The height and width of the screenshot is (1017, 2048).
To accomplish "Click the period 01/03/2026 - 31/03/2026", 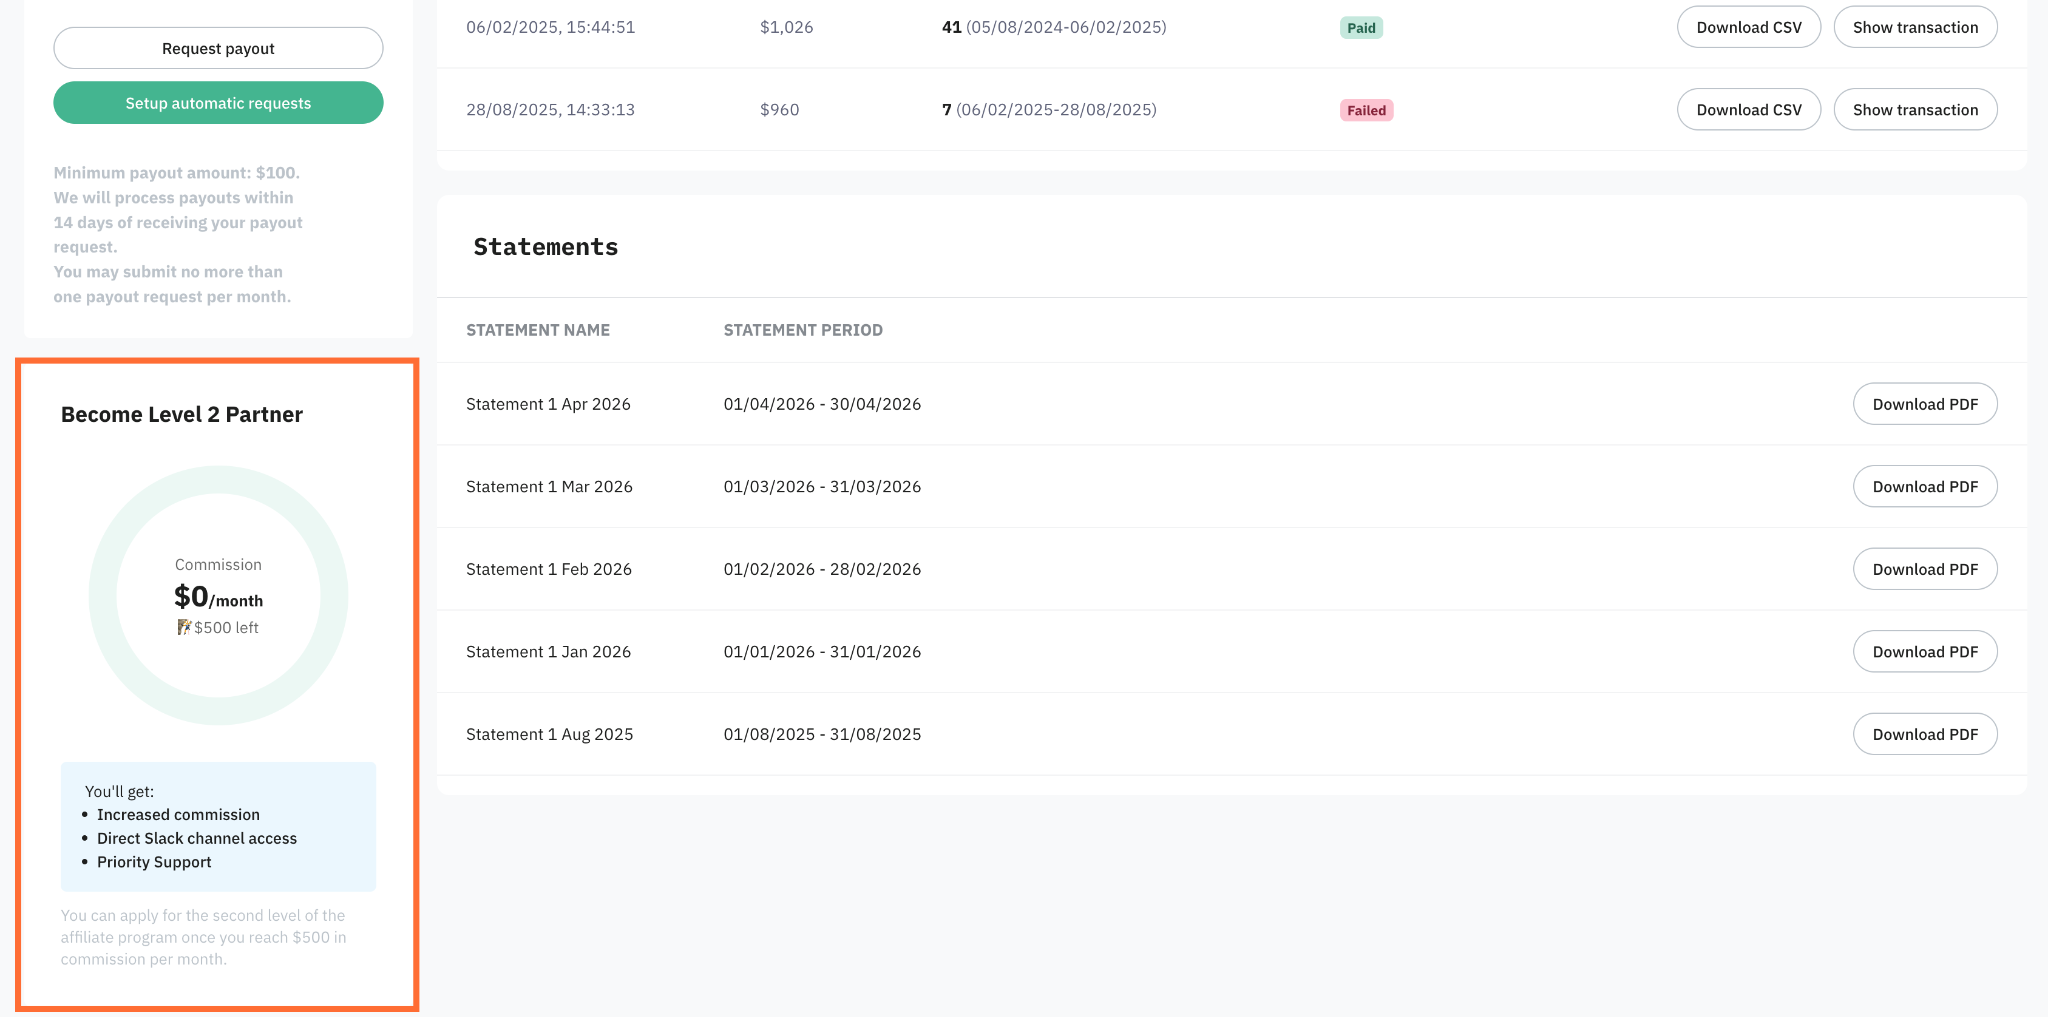I will point(822,487).
